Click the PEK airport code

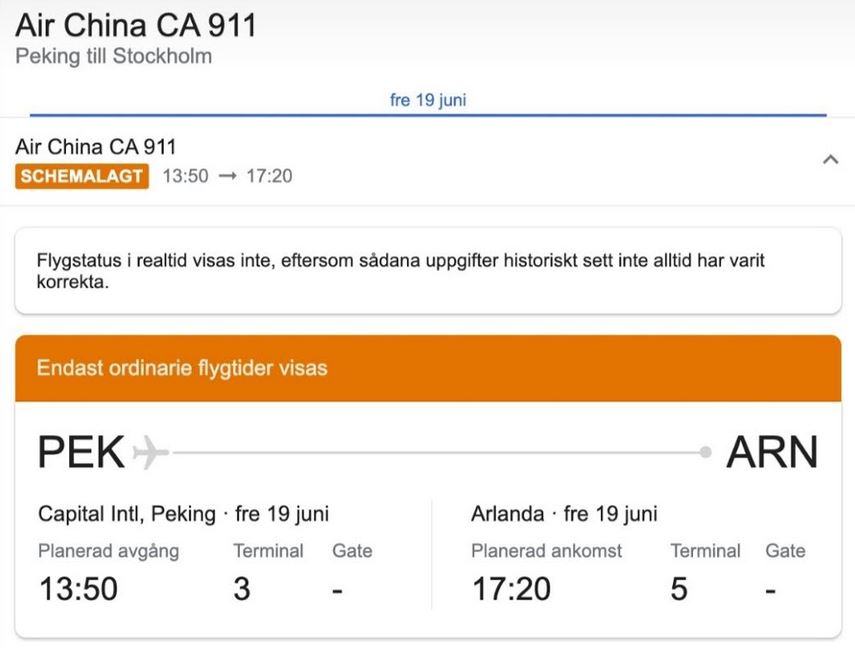click(x=81, y=453)
